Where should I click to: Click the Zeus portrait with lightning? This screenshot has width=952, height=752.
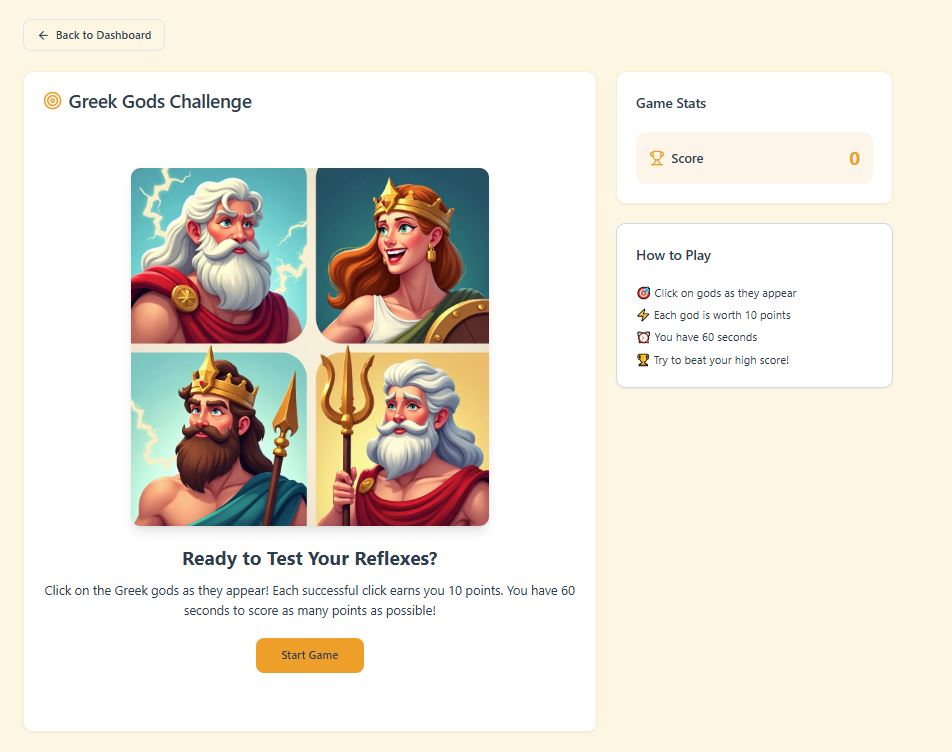click(219, 256)
